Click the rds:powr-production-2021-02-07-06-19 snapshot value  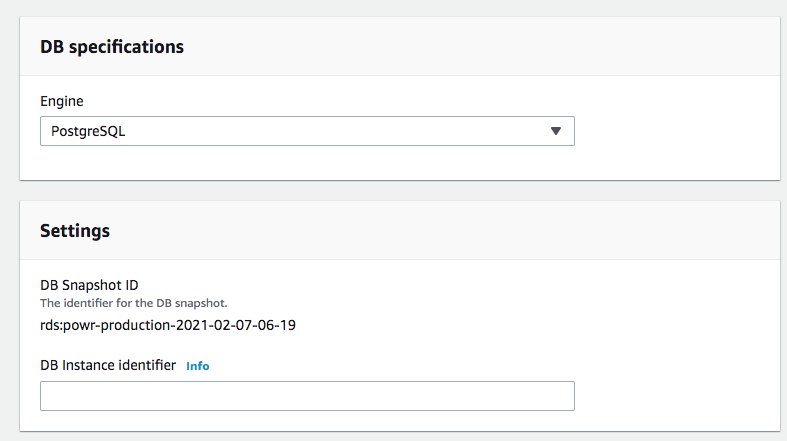point(167,325)
